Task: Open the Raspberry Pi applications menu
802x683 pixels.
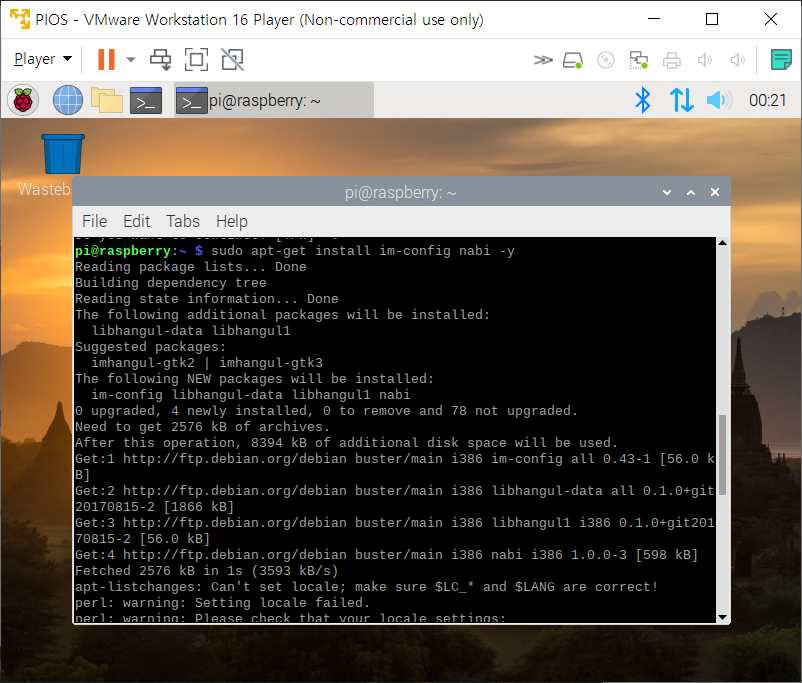Action: [24, 100]
